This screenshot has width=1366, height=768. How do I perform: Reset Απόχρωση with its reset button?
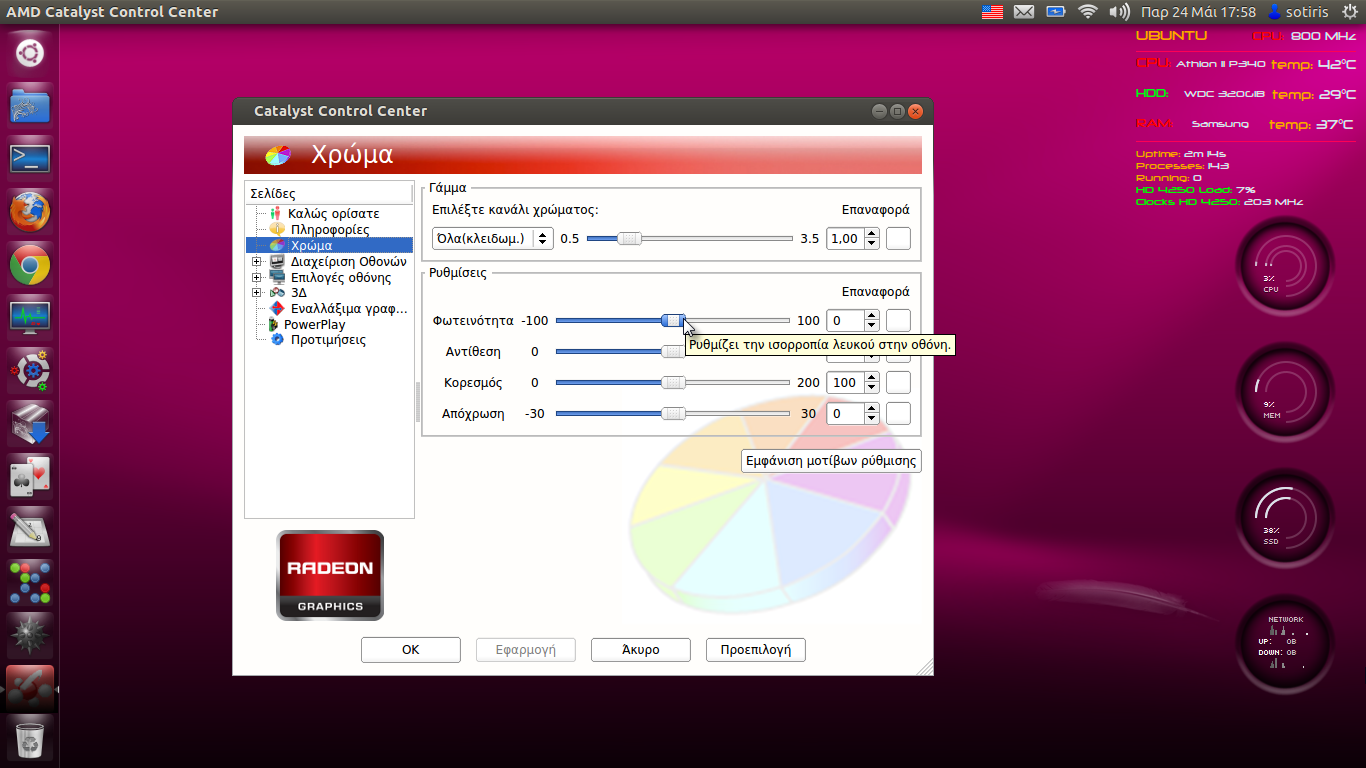pos(898,413)
